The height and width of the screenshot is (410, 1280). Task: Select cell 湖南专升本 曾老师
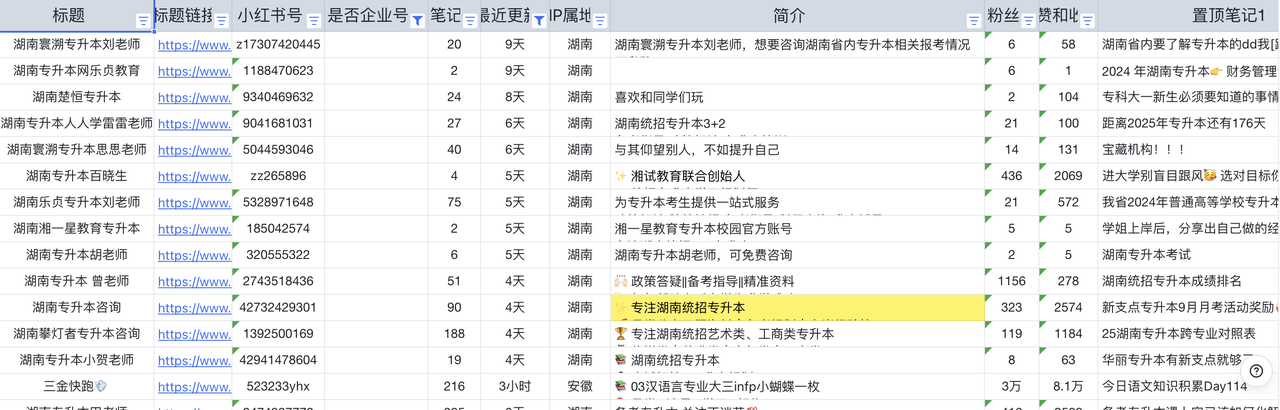point(77,281)
